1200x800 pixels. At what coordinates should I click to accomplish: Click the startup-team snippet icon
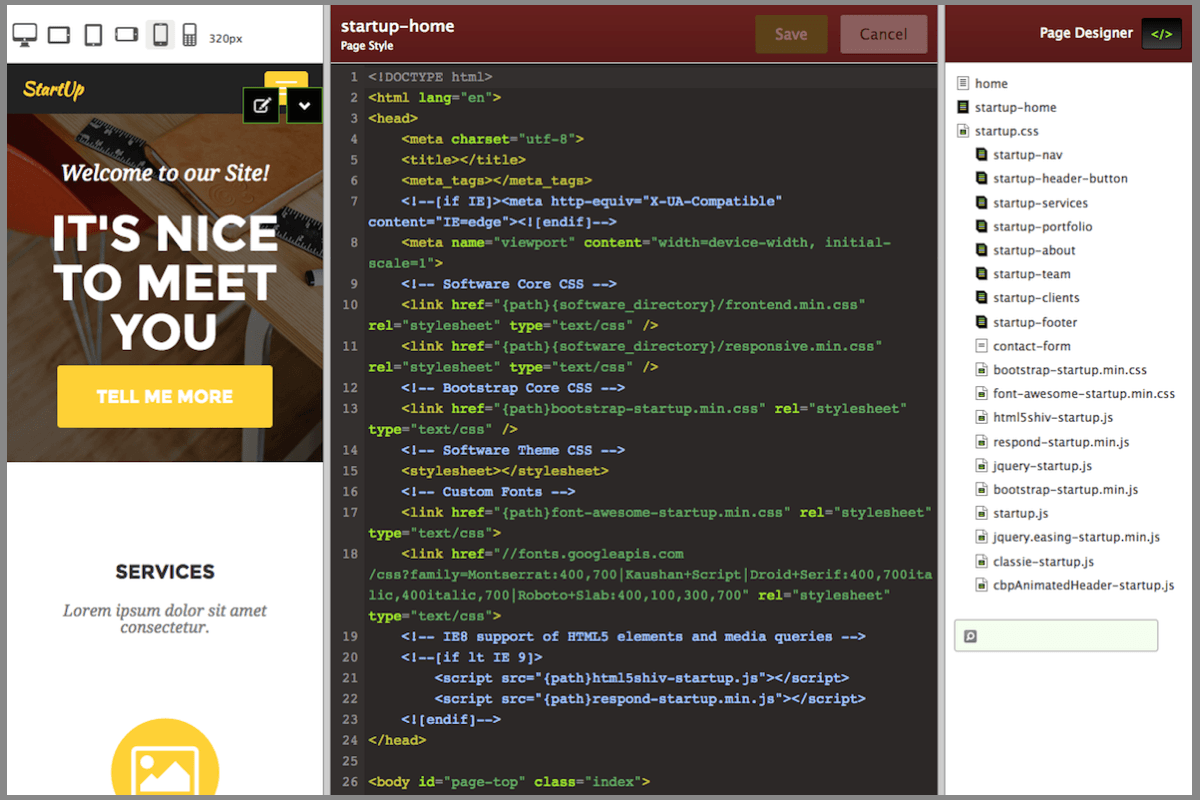(x=981, y=274)
